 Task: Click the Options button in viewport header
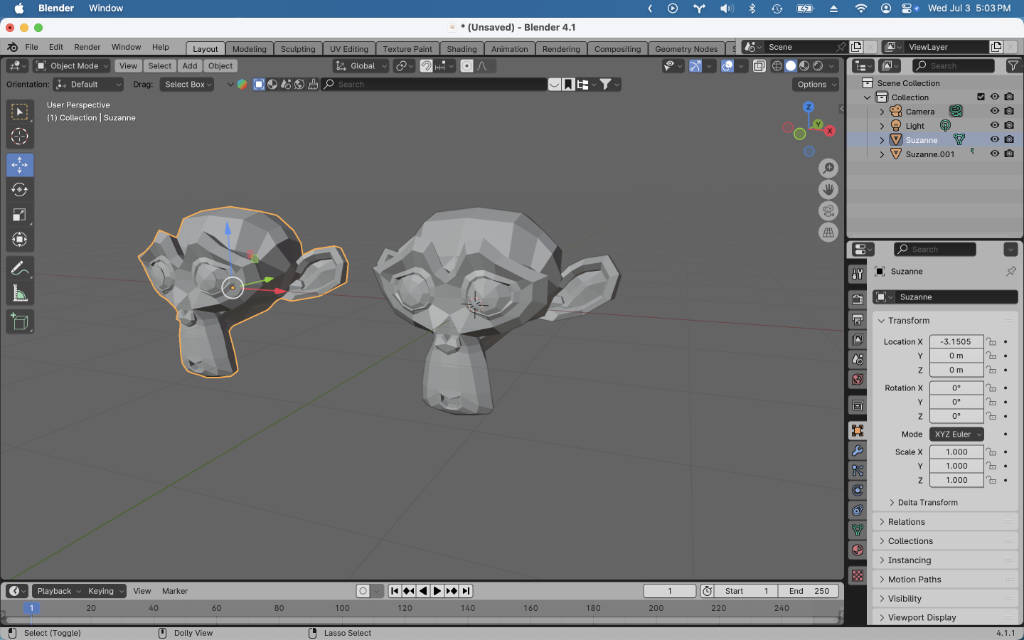coord(815,84)
